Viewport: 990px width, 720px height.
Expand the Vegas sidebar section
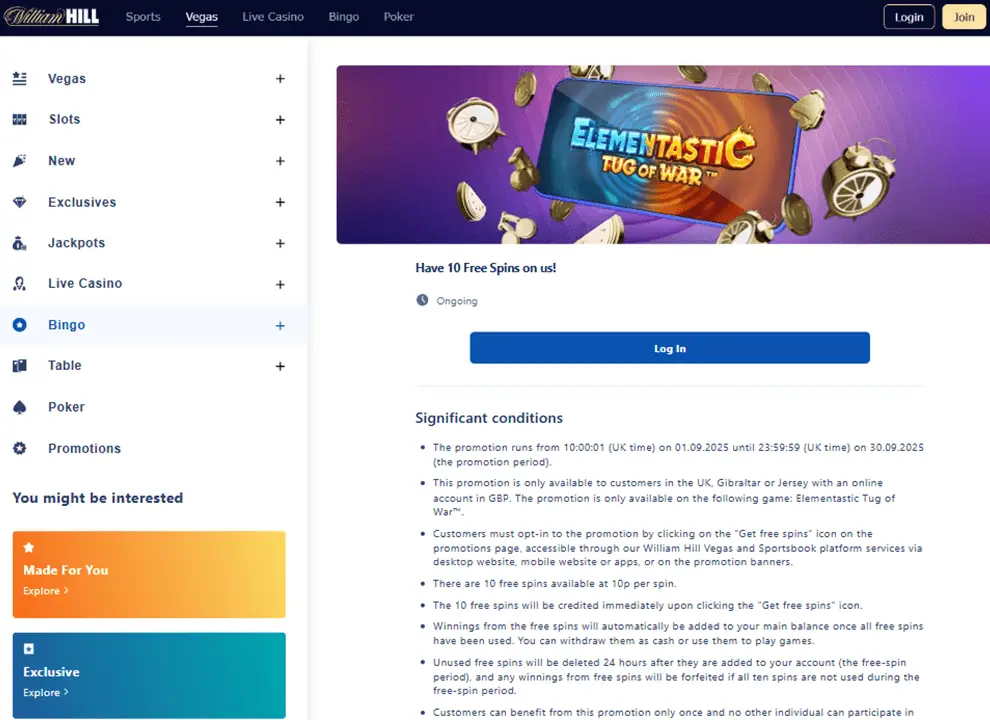tap(280, 79)
